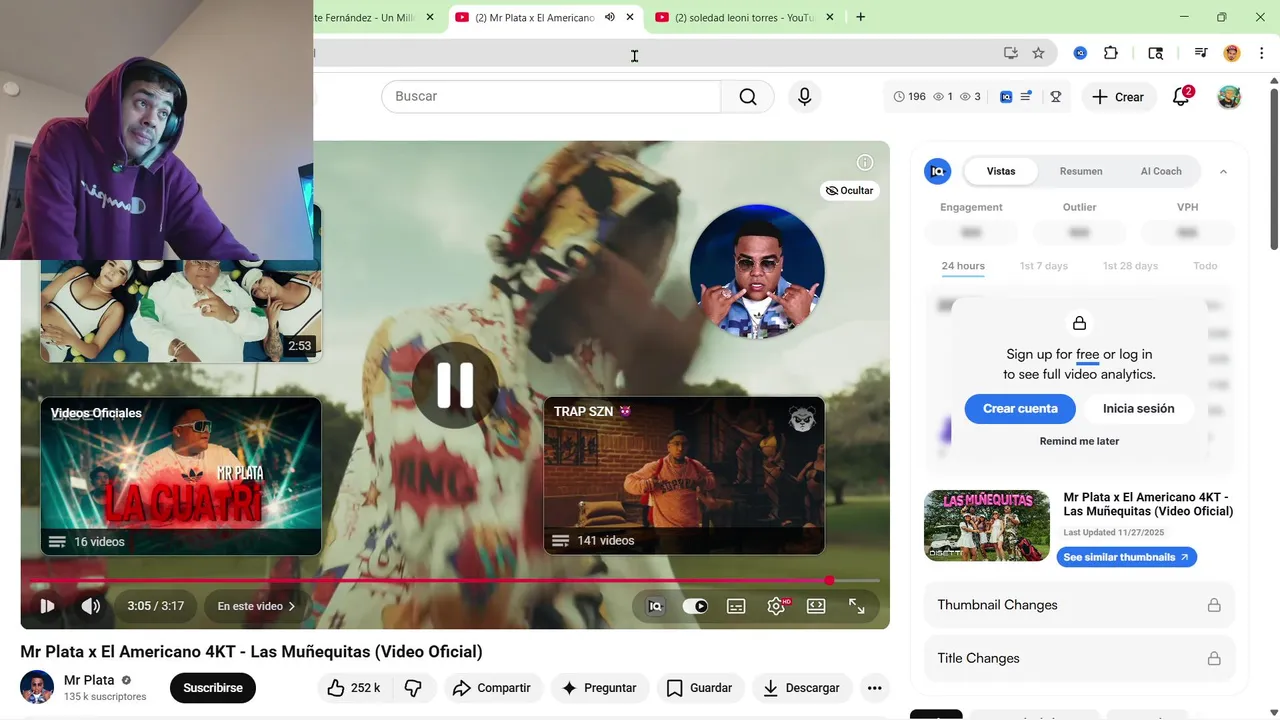The height and width of the screenshot is (720, 1280).
Task: Open more actions three-dot menu
Action: click(x=875, y=688)
